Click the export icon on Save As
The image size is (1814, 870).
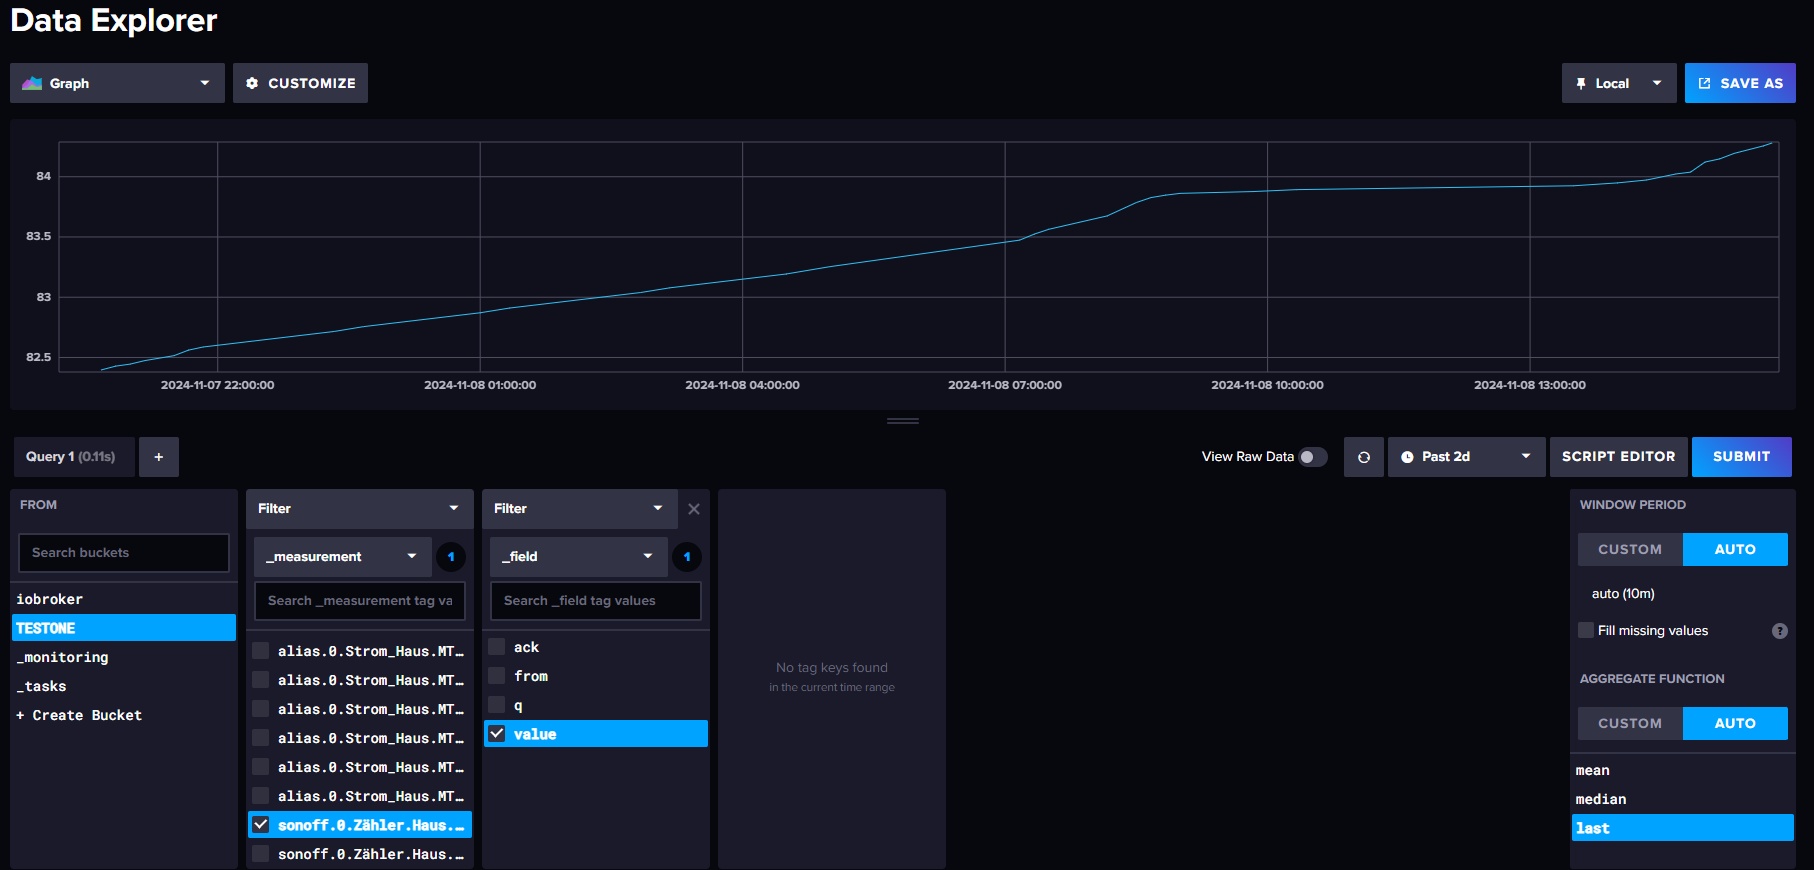click(x=1704, y=83)
